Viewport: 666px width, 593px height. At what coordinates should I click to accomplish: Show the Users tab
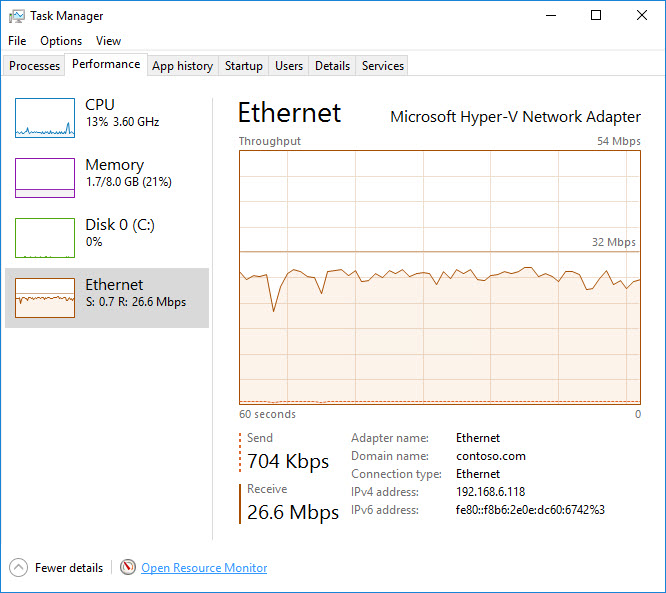[289, 66]
